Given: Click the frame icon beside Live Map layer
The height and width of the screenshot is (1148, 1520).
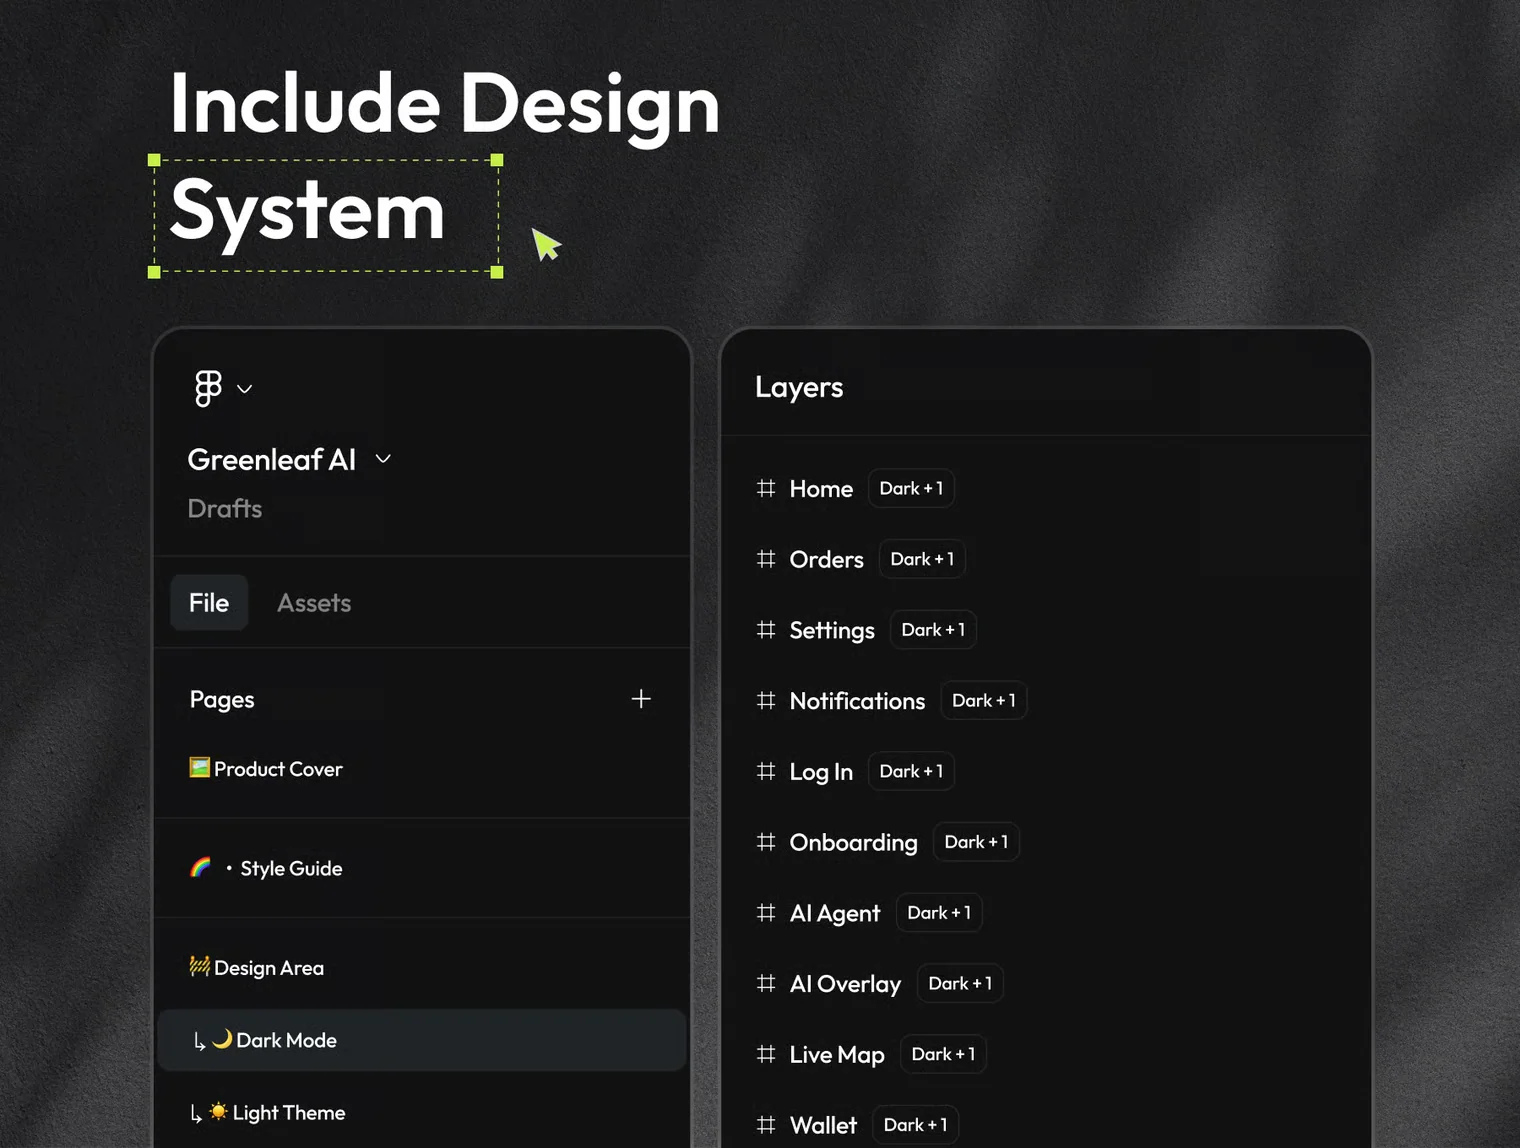Looking at the screenshot, I should coord(766,1054).
